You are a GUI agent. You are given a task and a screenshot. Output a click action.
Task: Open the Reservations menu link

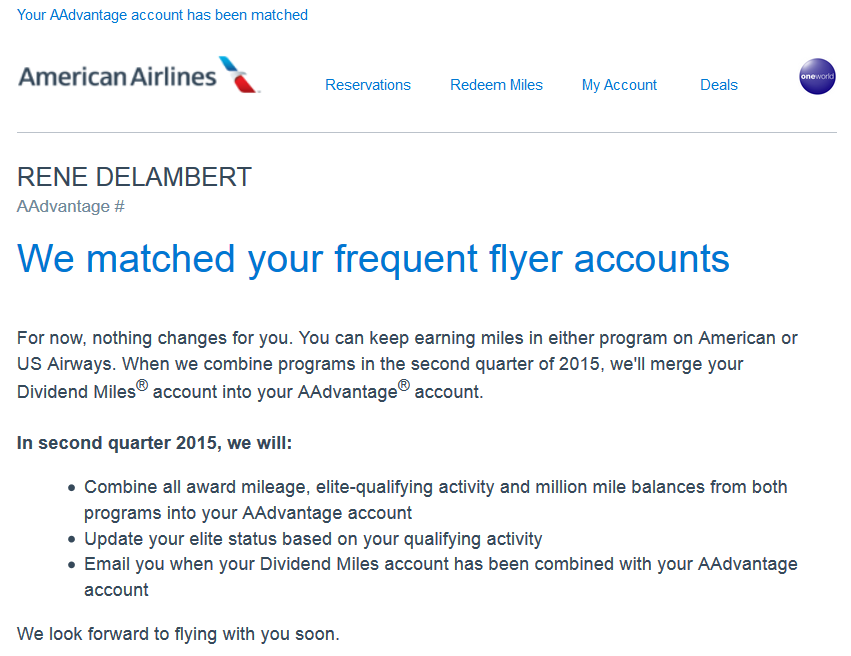click(368, 85)
